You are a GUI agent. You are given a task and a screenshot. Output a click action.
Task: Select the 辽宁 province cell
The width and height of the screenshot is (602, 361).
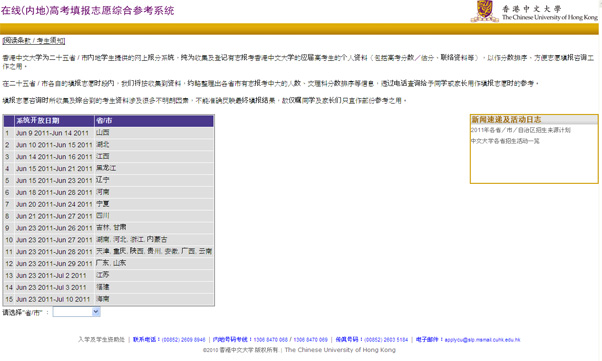(x=154, y=180)
